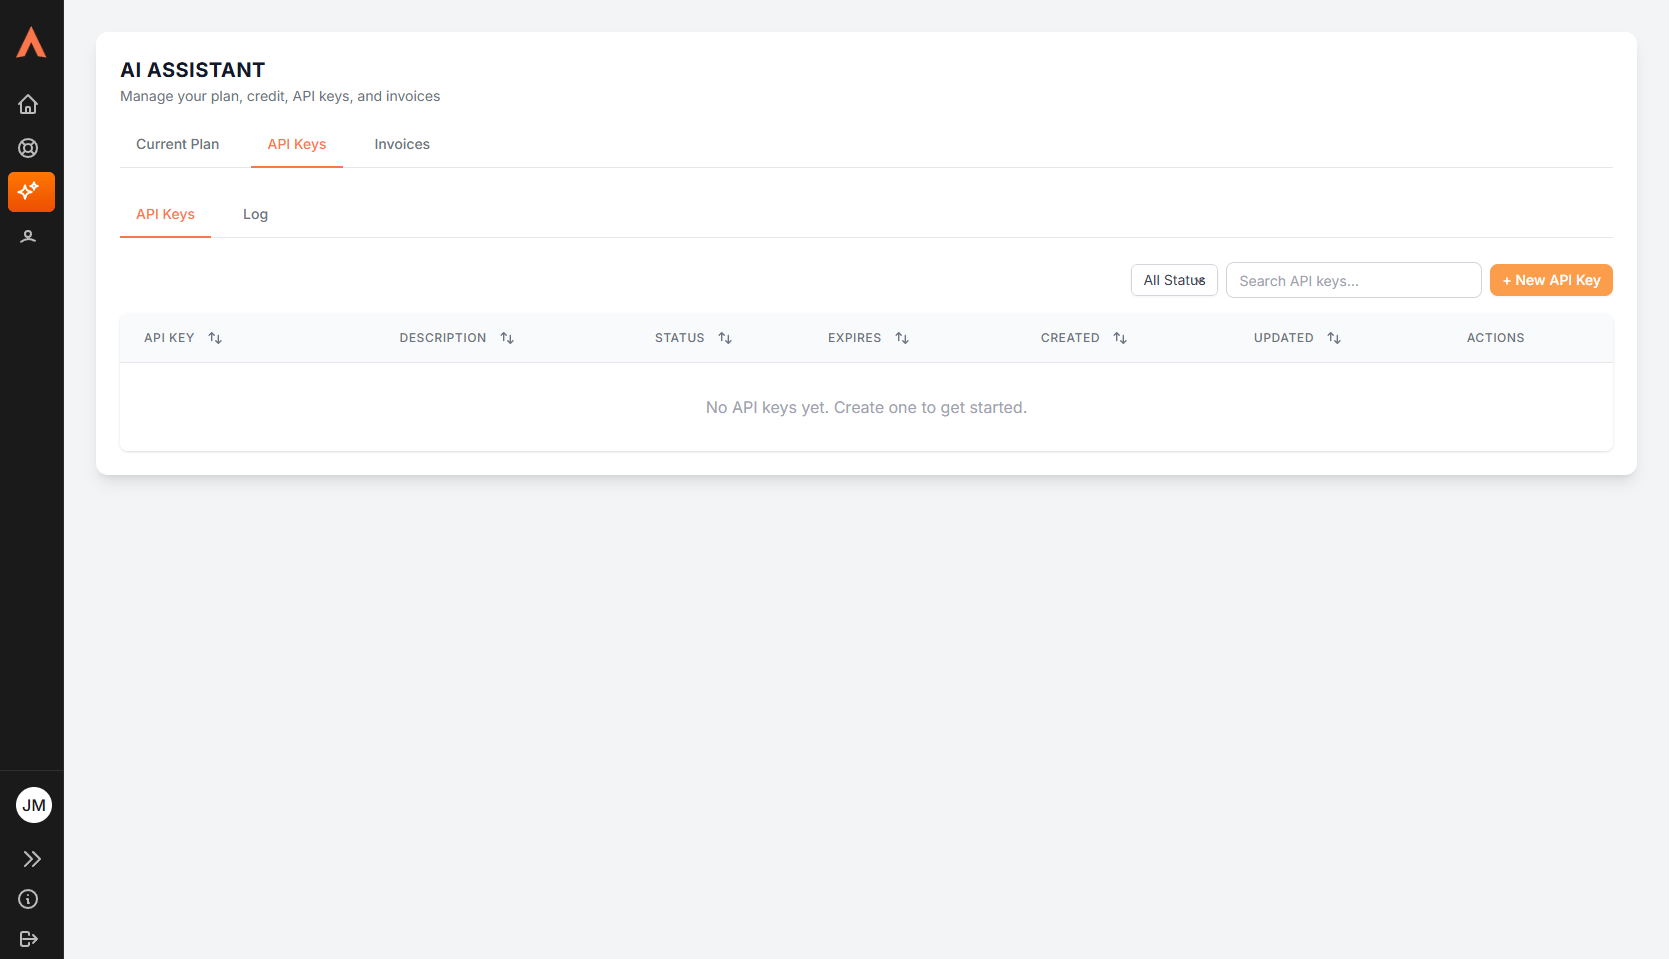Sort by Expires column arrows
The height and width of the screenshot is (959, 1669).
pyautogui.click(x=902, y=338)
